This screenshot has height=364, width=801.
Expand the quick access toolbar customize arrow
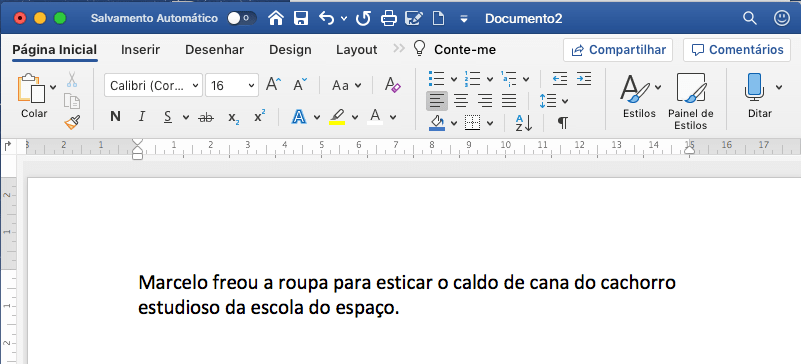coord(464,19)
